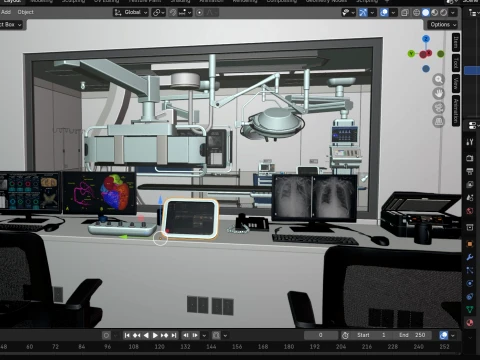Open the Modifiers wrench properties tab
This screenshot has height=360, width=480.
(x=470, y=257)
